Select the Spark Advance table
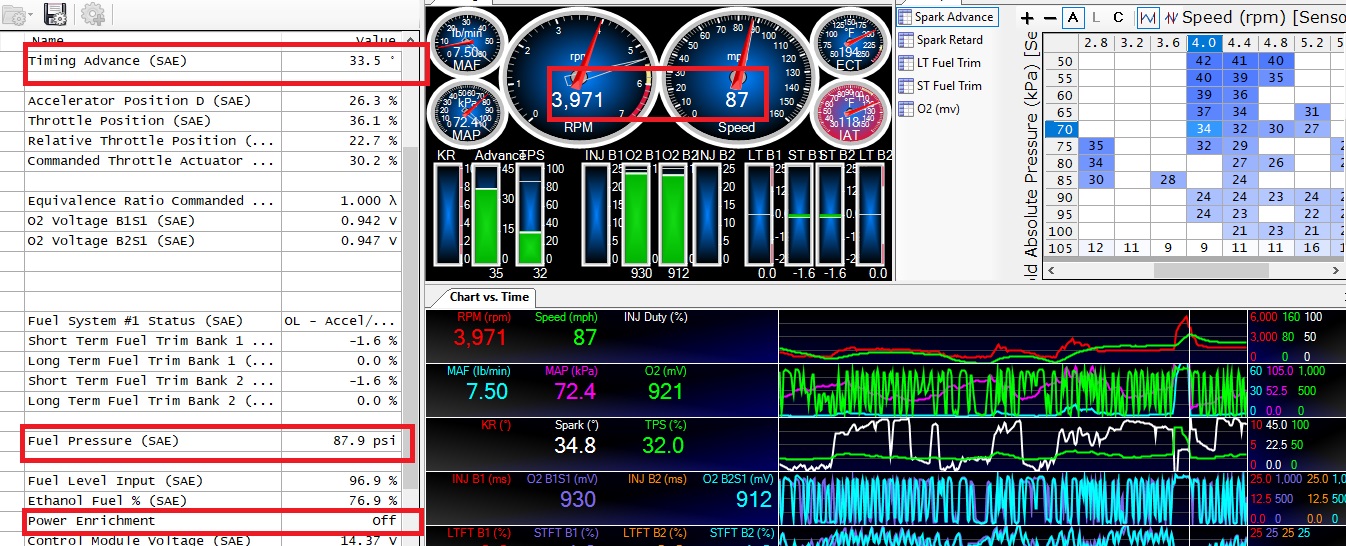This screenshot has height=546, width=1346. tap(954, 17)
